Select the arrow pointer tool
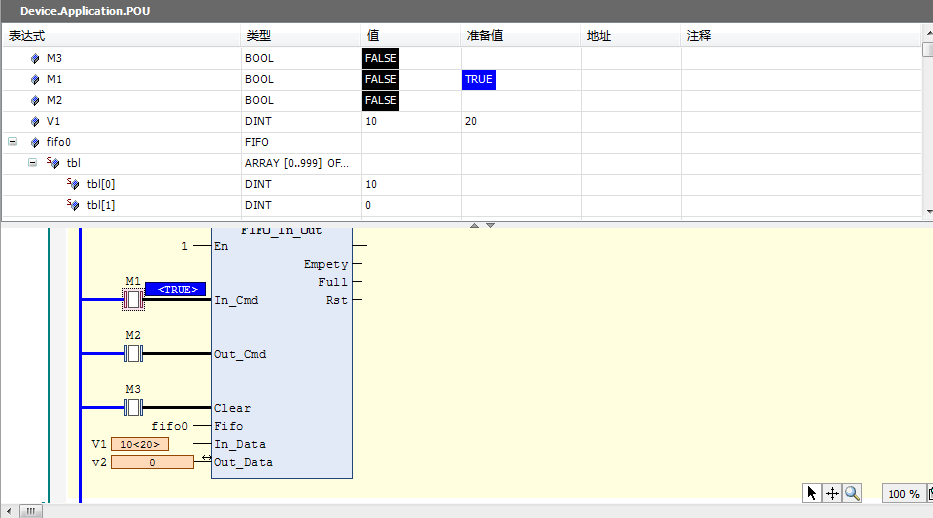 (x=812, y=493)
